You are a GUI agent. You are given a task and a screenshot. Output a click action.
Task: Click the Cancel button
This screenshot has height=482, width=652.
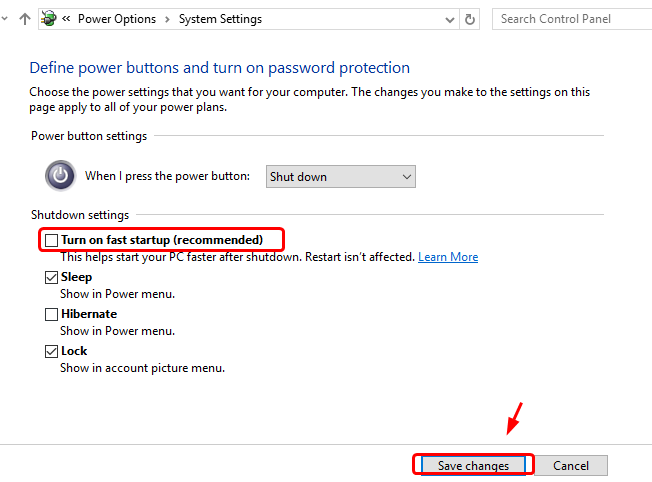[x=571, y=465]
